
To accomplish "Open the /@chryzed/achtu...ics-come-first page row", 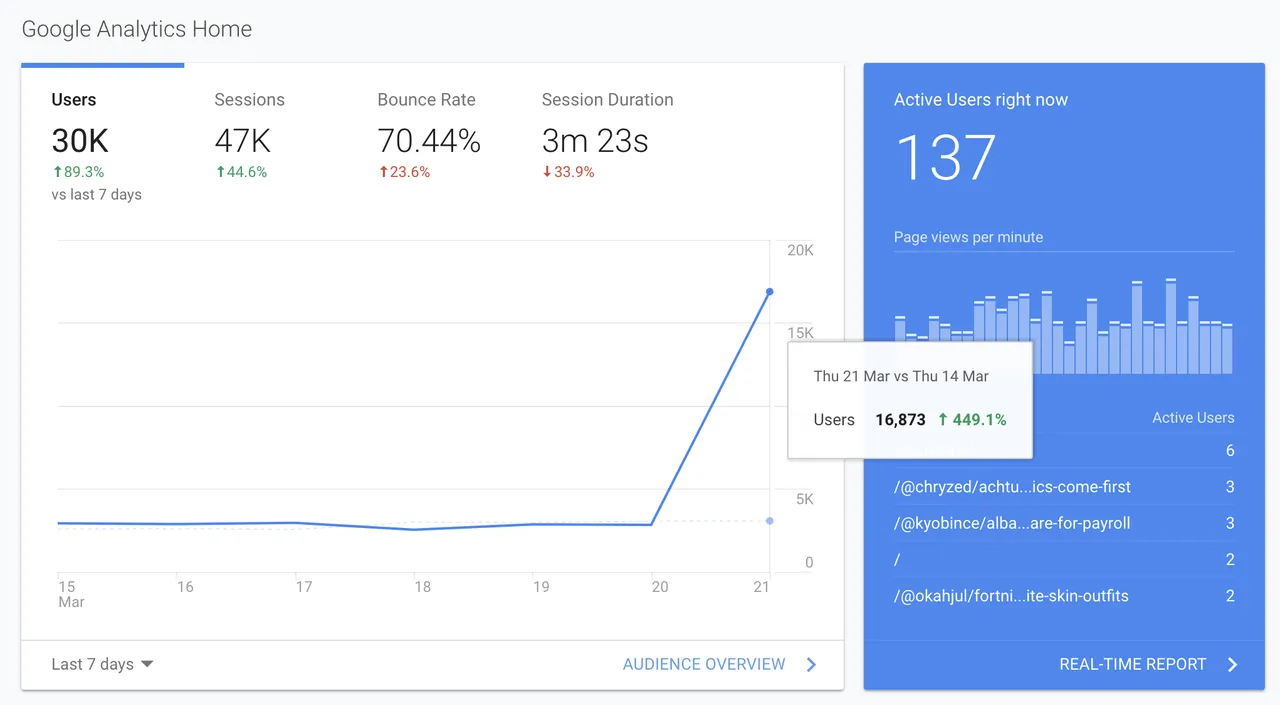I will [1064, 487].
